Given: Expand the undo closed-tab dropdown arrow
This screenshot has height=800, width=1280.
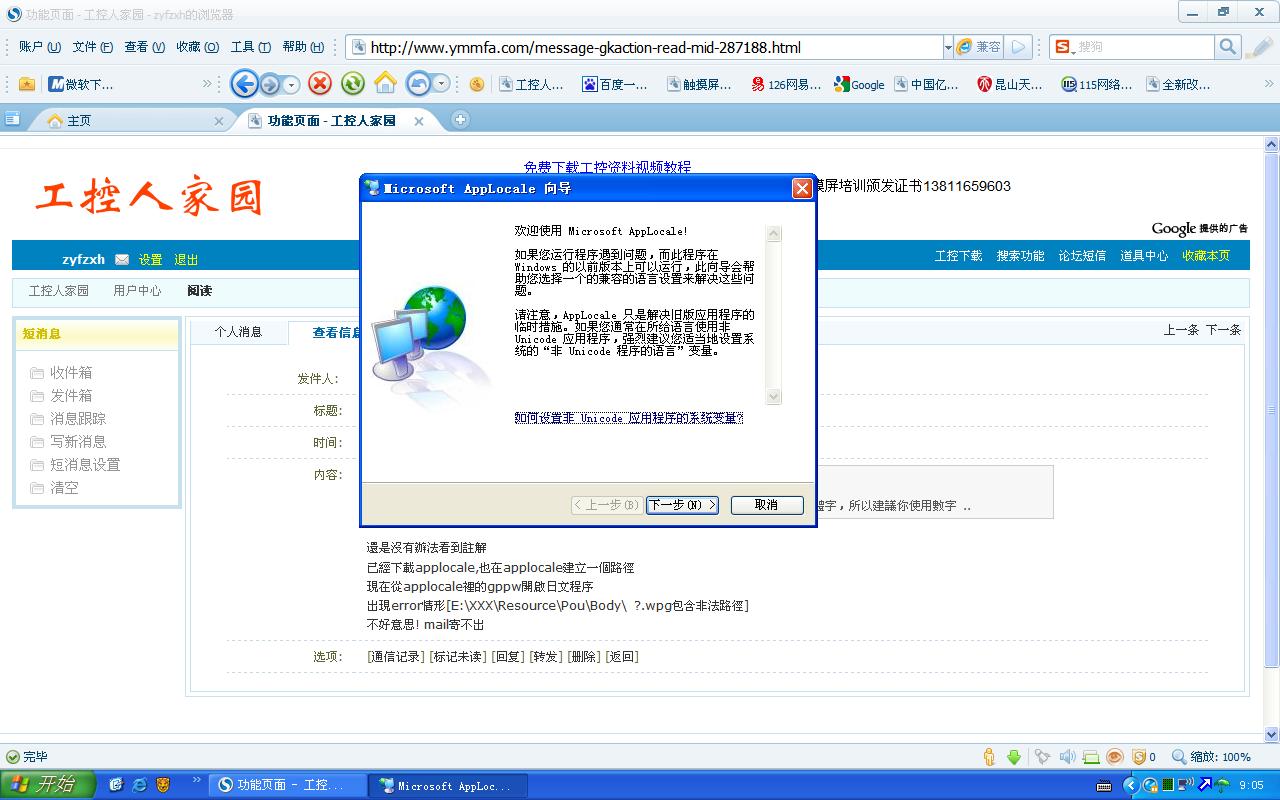Looking at the screenshot, I should click(441, 85).
